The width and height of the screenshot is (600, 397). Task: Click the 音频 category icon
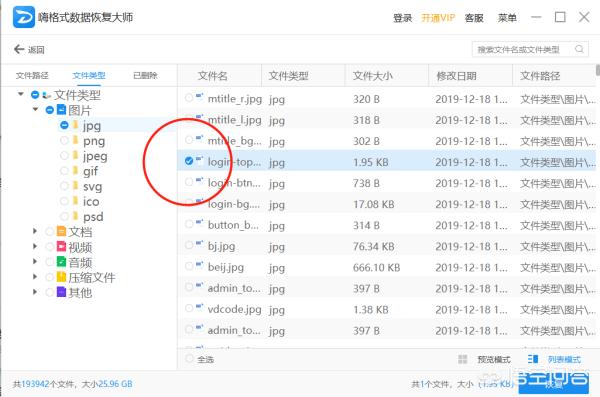tap(61, 261)
